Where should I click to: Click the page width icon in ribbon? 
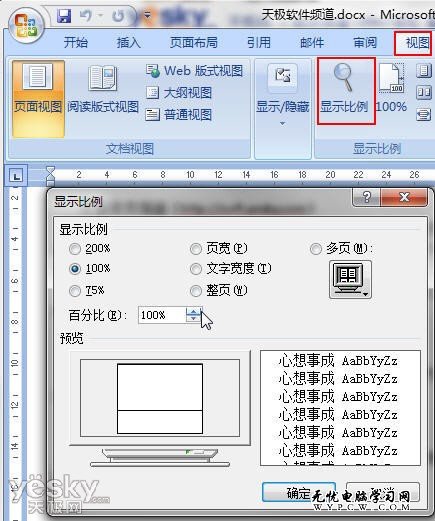click(x=424, y=115)
